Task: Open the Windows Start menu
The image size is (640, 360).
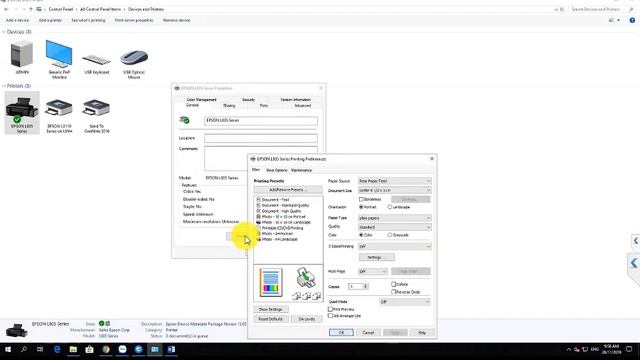Action: click(x=8, y=349)
